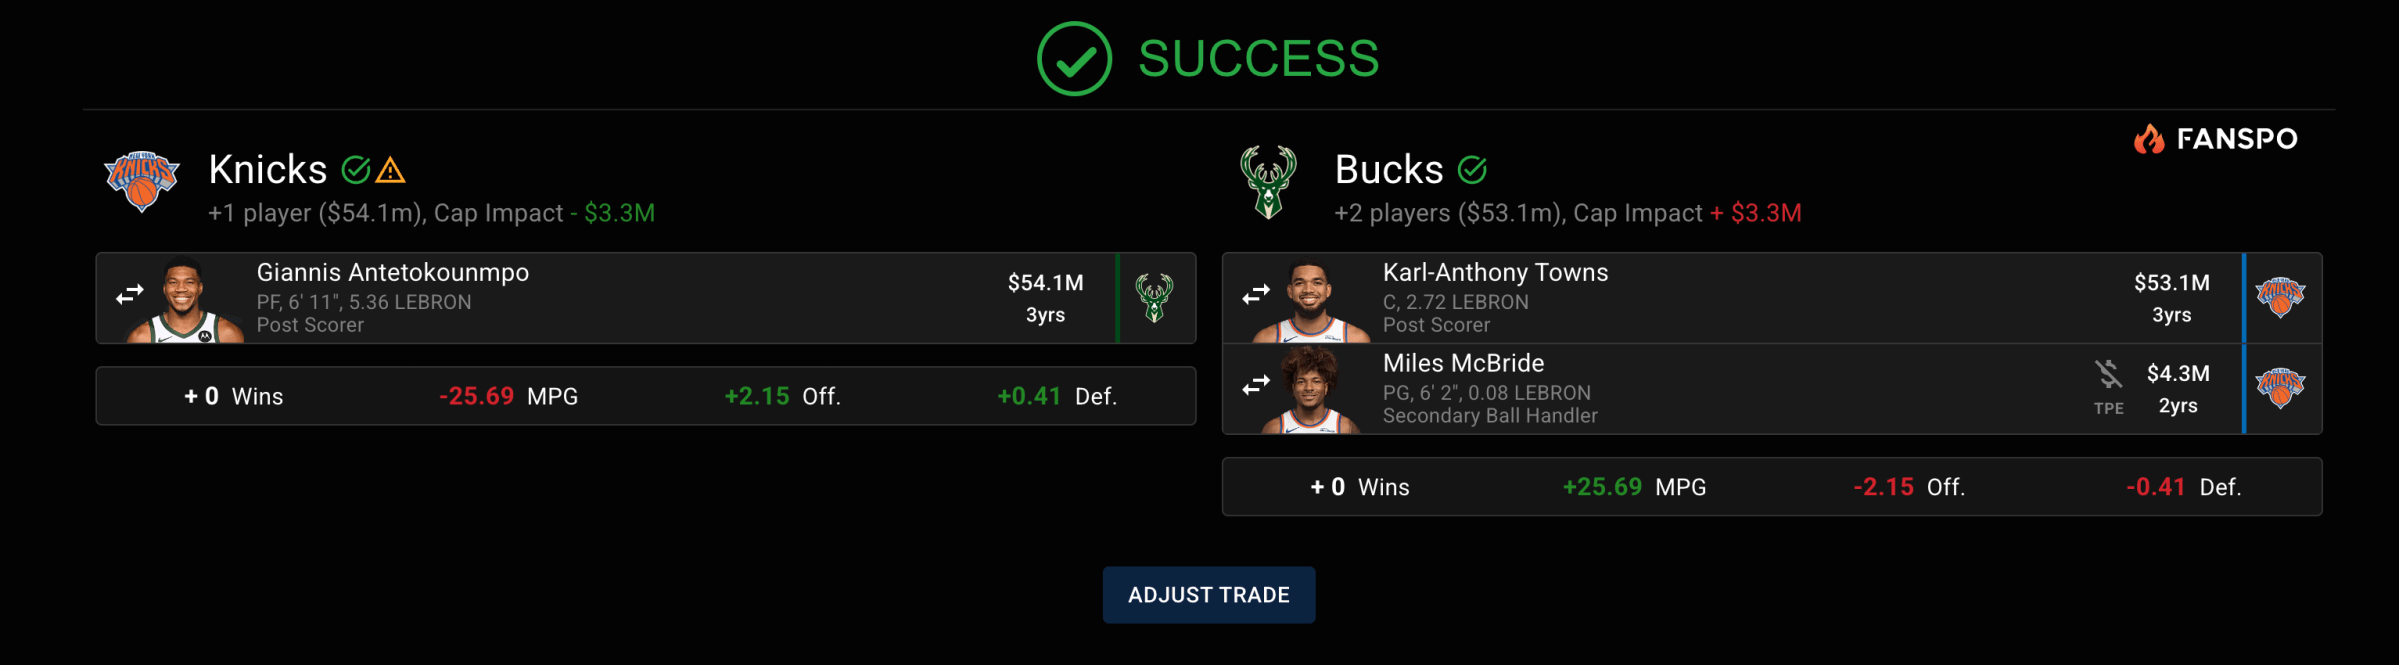Click the swap arrows beside Karl-Anthony Towns

pyautogui.click(x=1256, y=295)
